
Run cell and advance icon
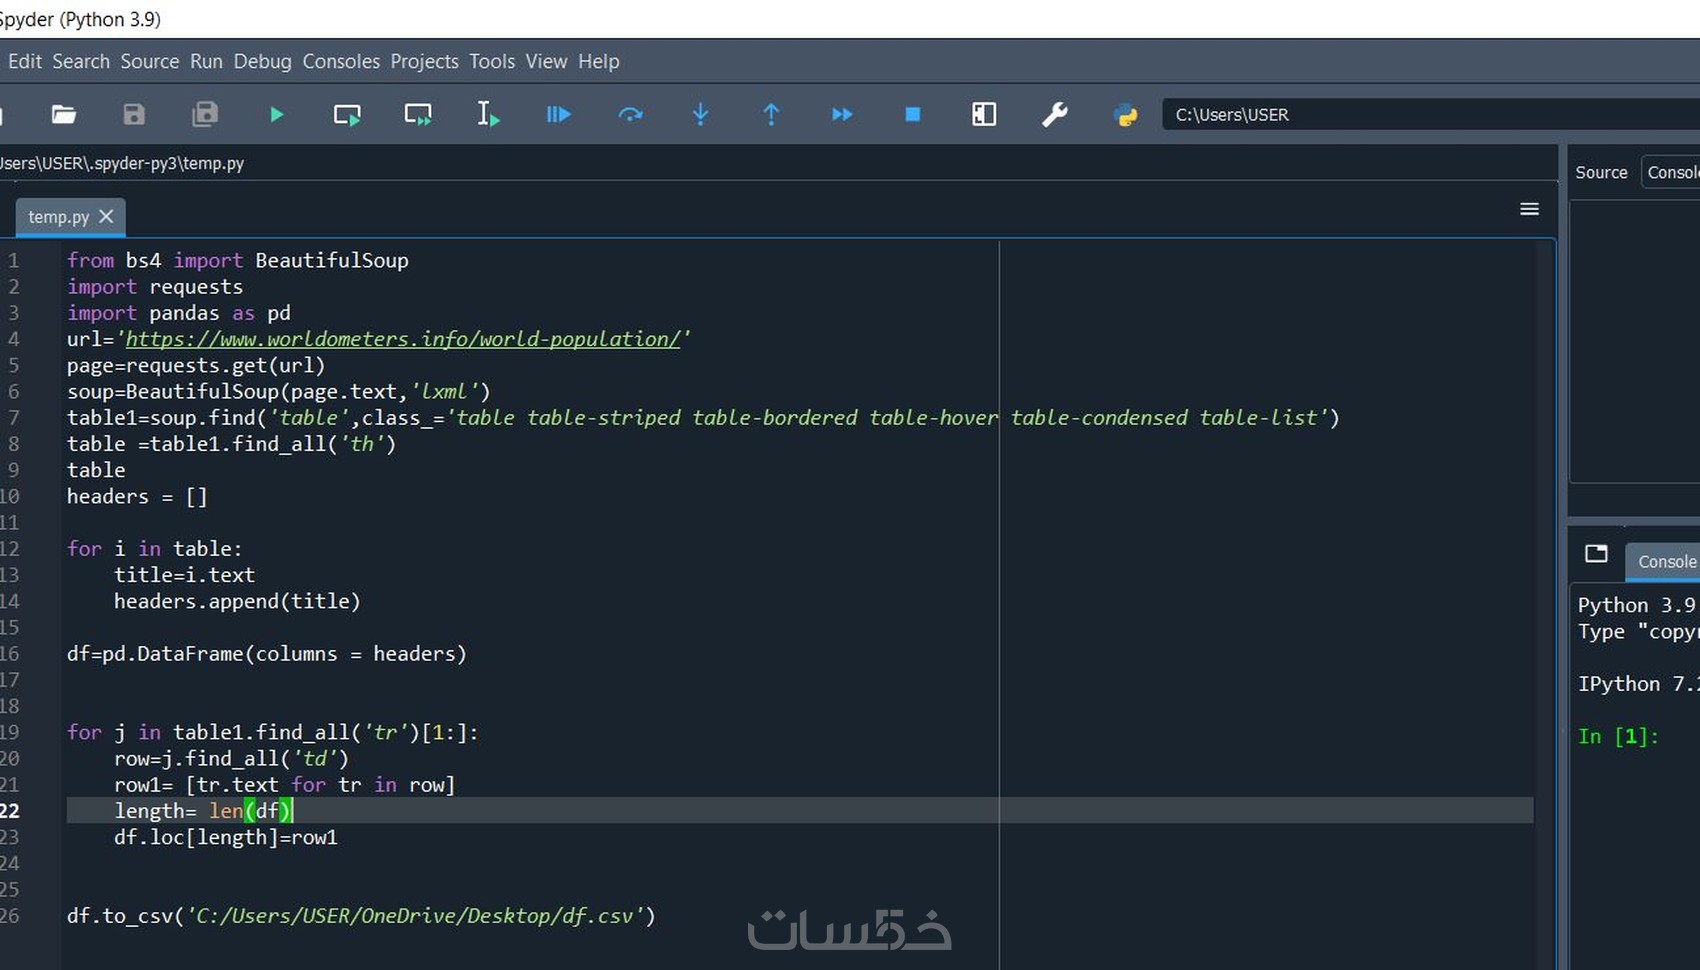[418, 115]
